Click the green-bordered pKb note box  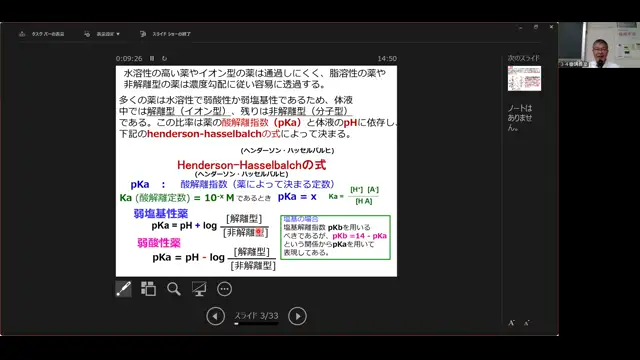(x=335, y=237)
